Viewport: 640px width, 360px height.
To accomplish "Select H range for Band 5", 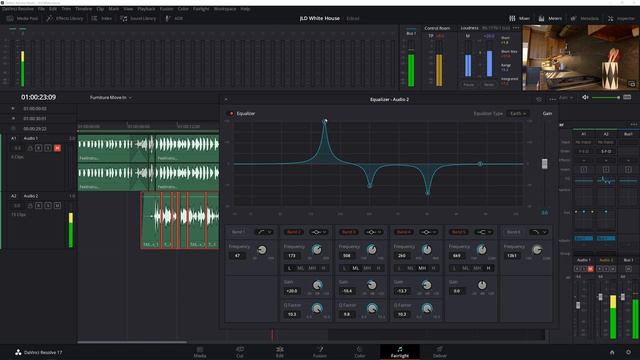I will (x=489, y=268).
